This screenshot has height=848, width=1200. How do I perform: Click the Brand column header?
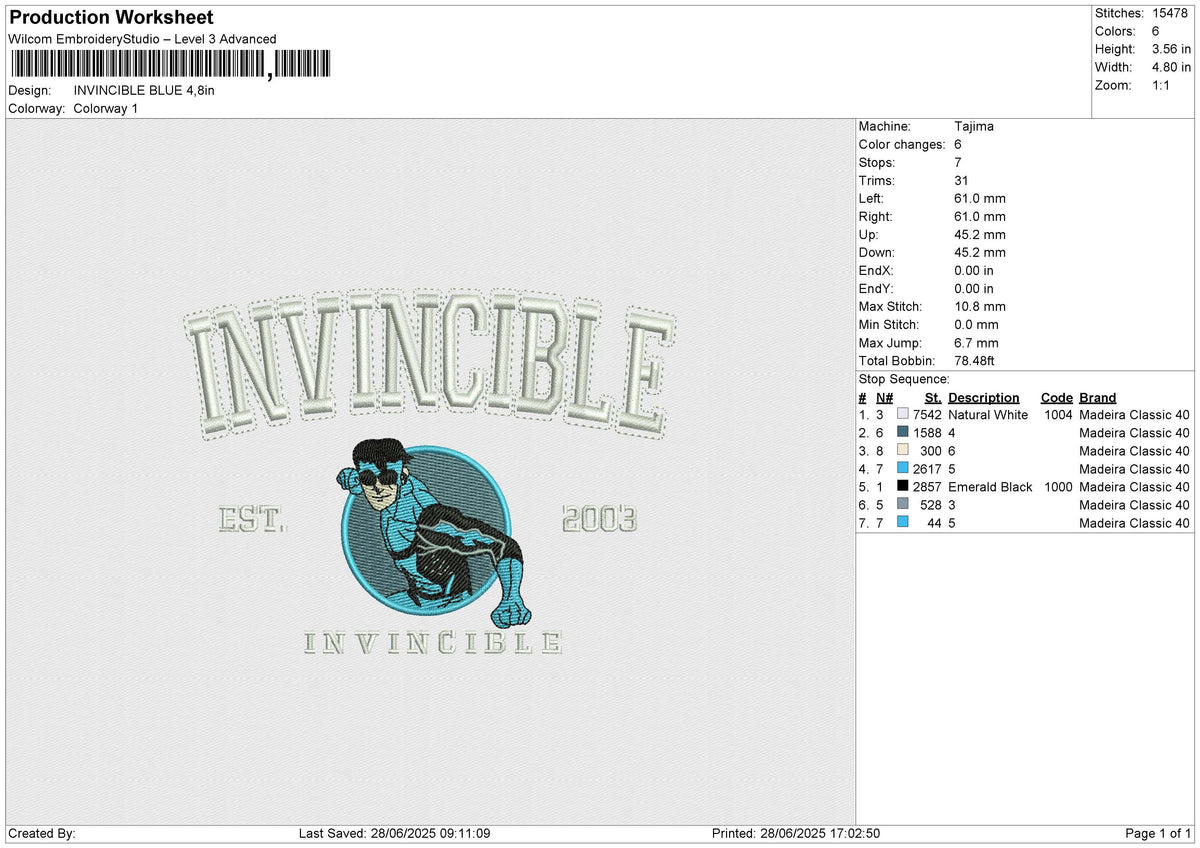[1098, 398]
